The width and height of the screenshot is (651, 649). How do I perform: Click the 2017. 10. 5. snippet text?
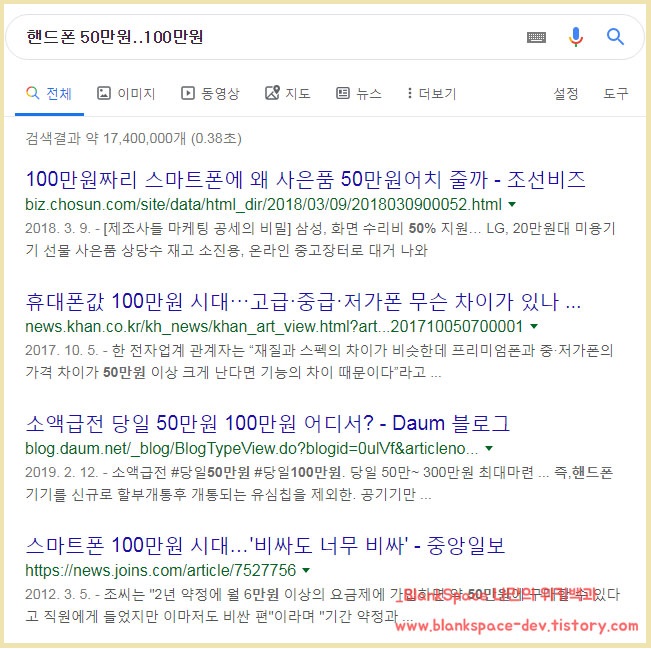point(319,361)
